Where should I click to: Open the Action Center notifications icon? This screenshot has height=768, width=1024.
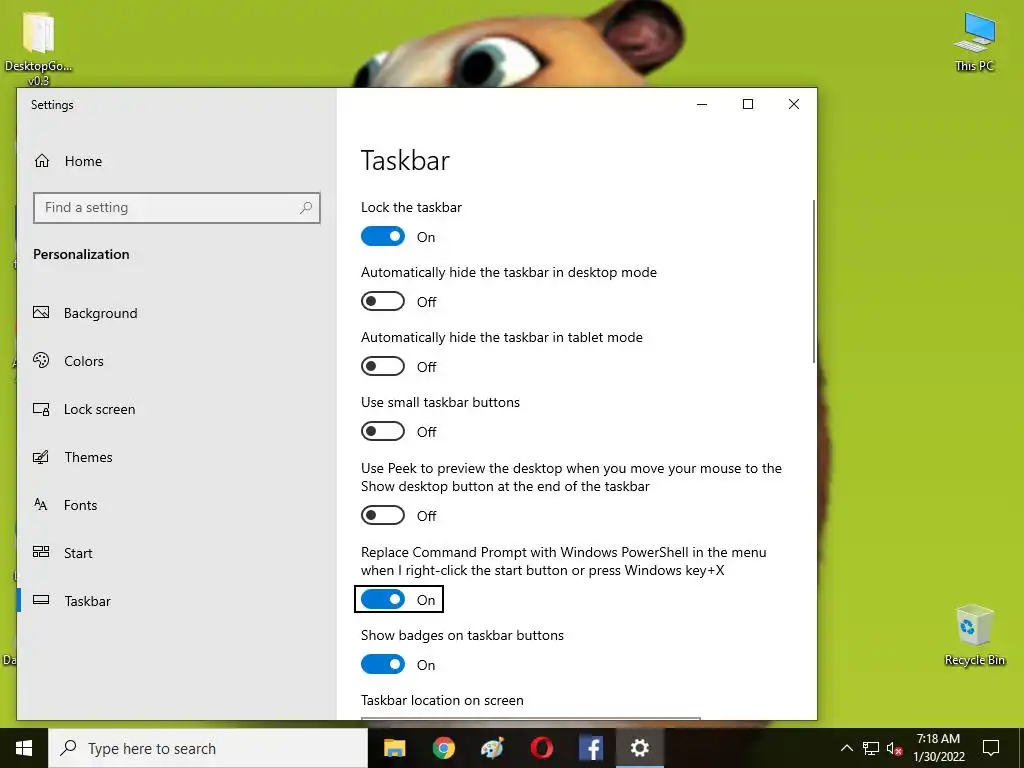pyautogui.click(x=991, y=748)
